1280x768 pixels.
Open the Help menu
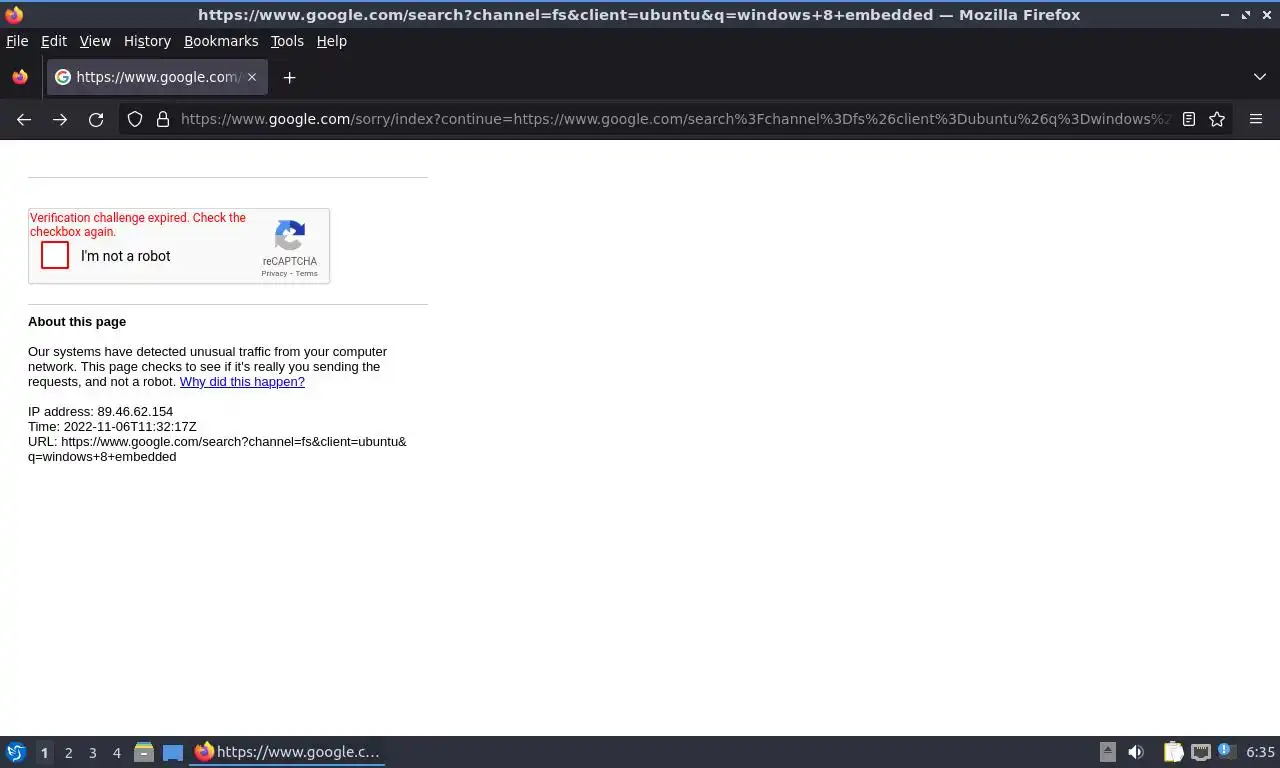point(332,41)
